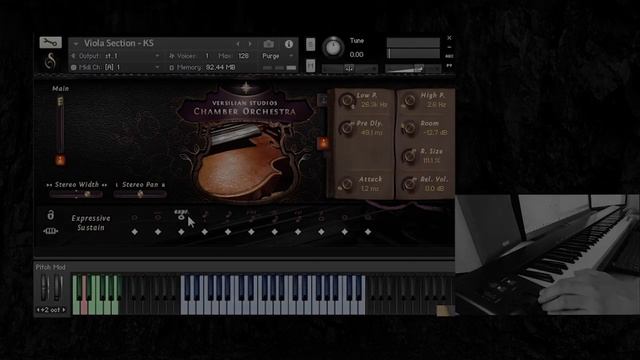
Task: Load next instrument with right arrow
Action: pyautogui.click(x=250, y=44)
